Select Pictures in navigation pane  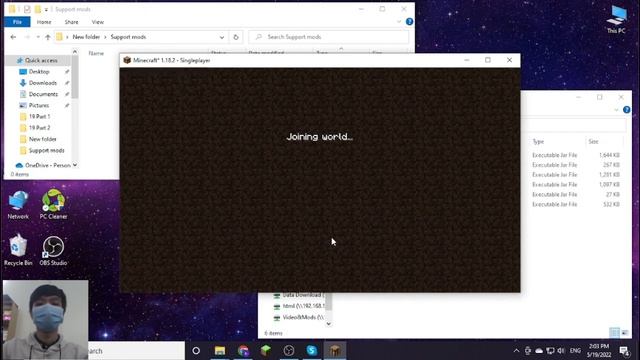pos(39,105)
